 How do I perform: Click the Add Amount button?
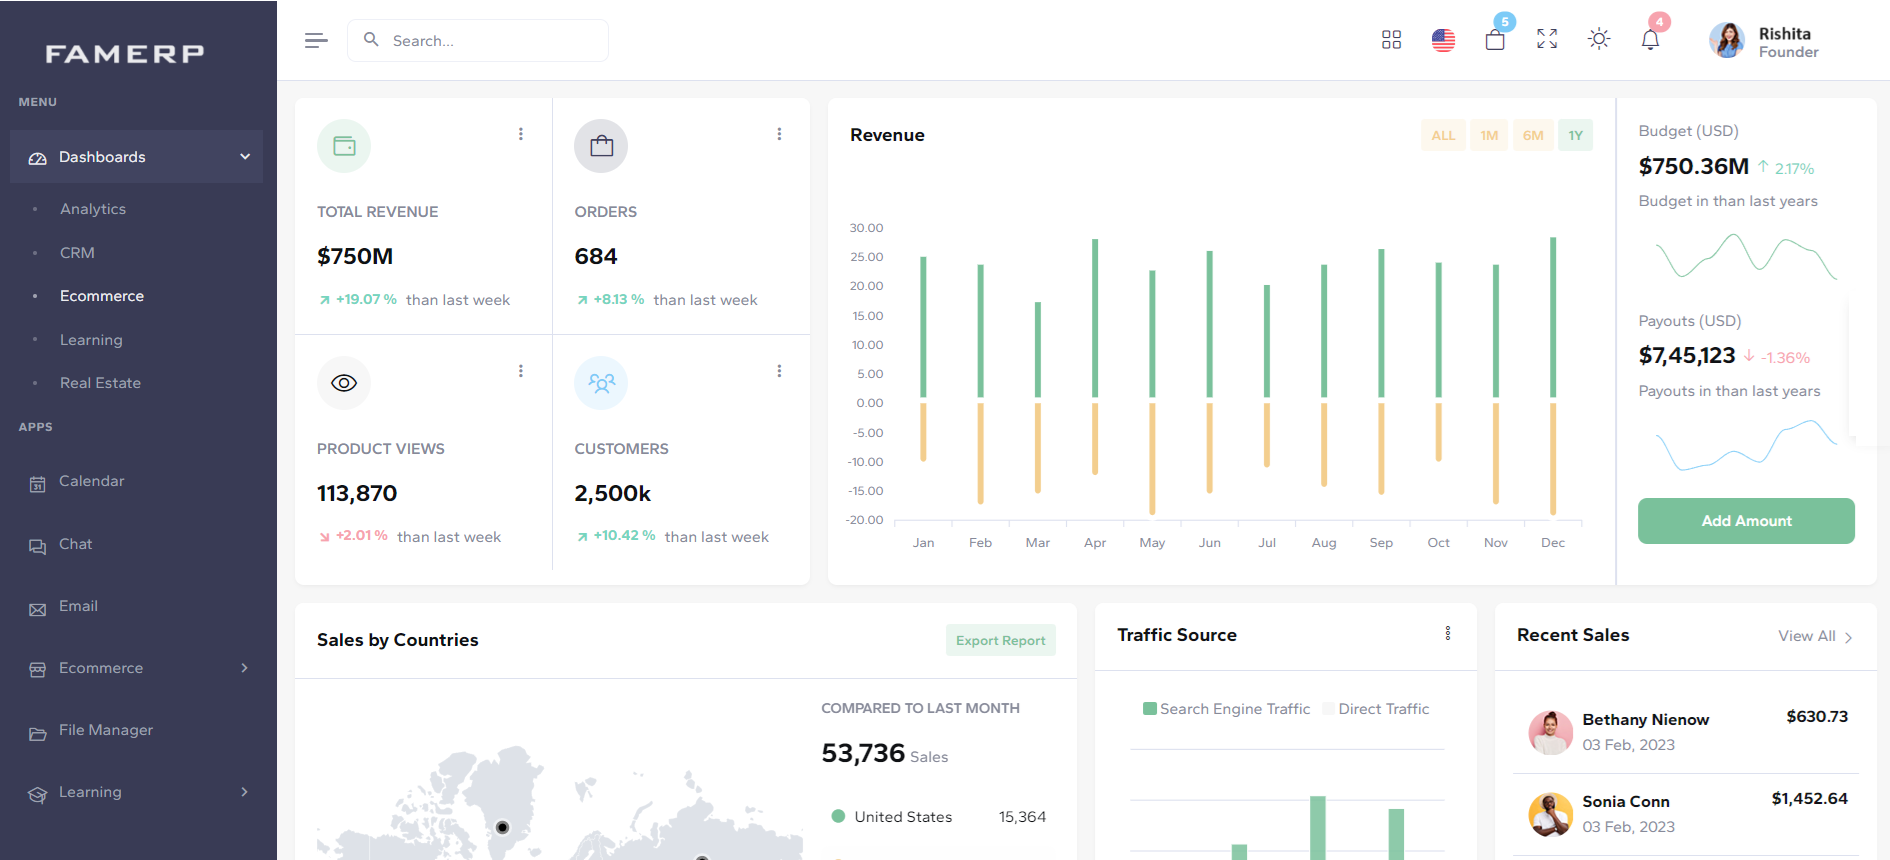click(1746, 521)
